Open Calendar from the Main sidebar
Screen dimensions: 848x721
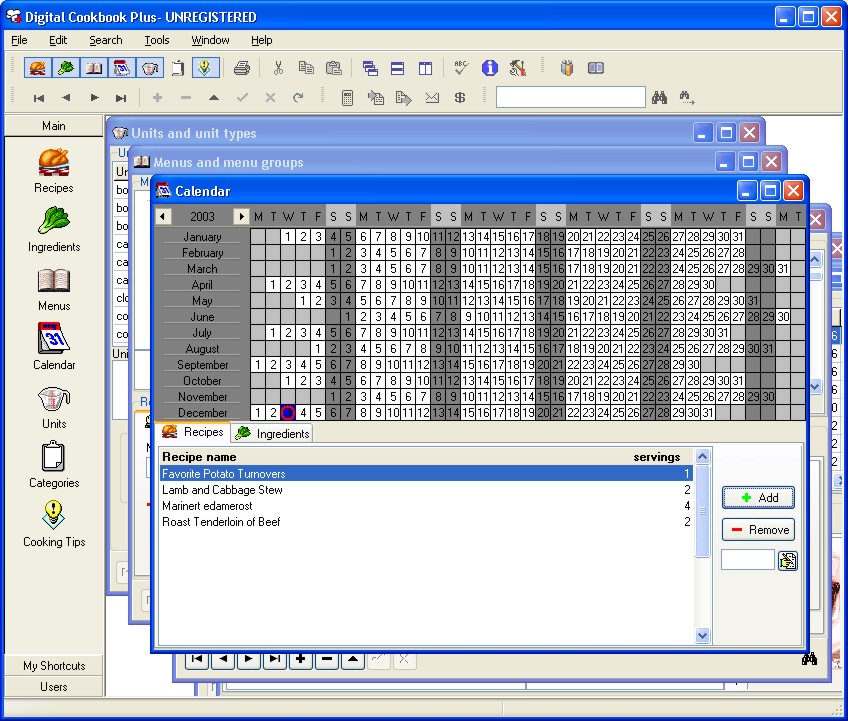tap(54, 347)
